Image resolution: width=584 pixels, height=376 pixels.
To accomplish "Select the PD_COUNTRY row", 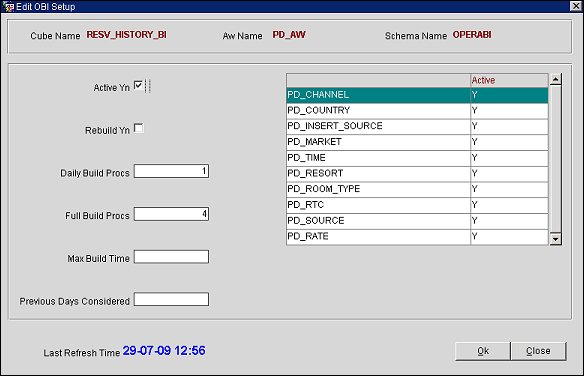I will tap(417, 111).
